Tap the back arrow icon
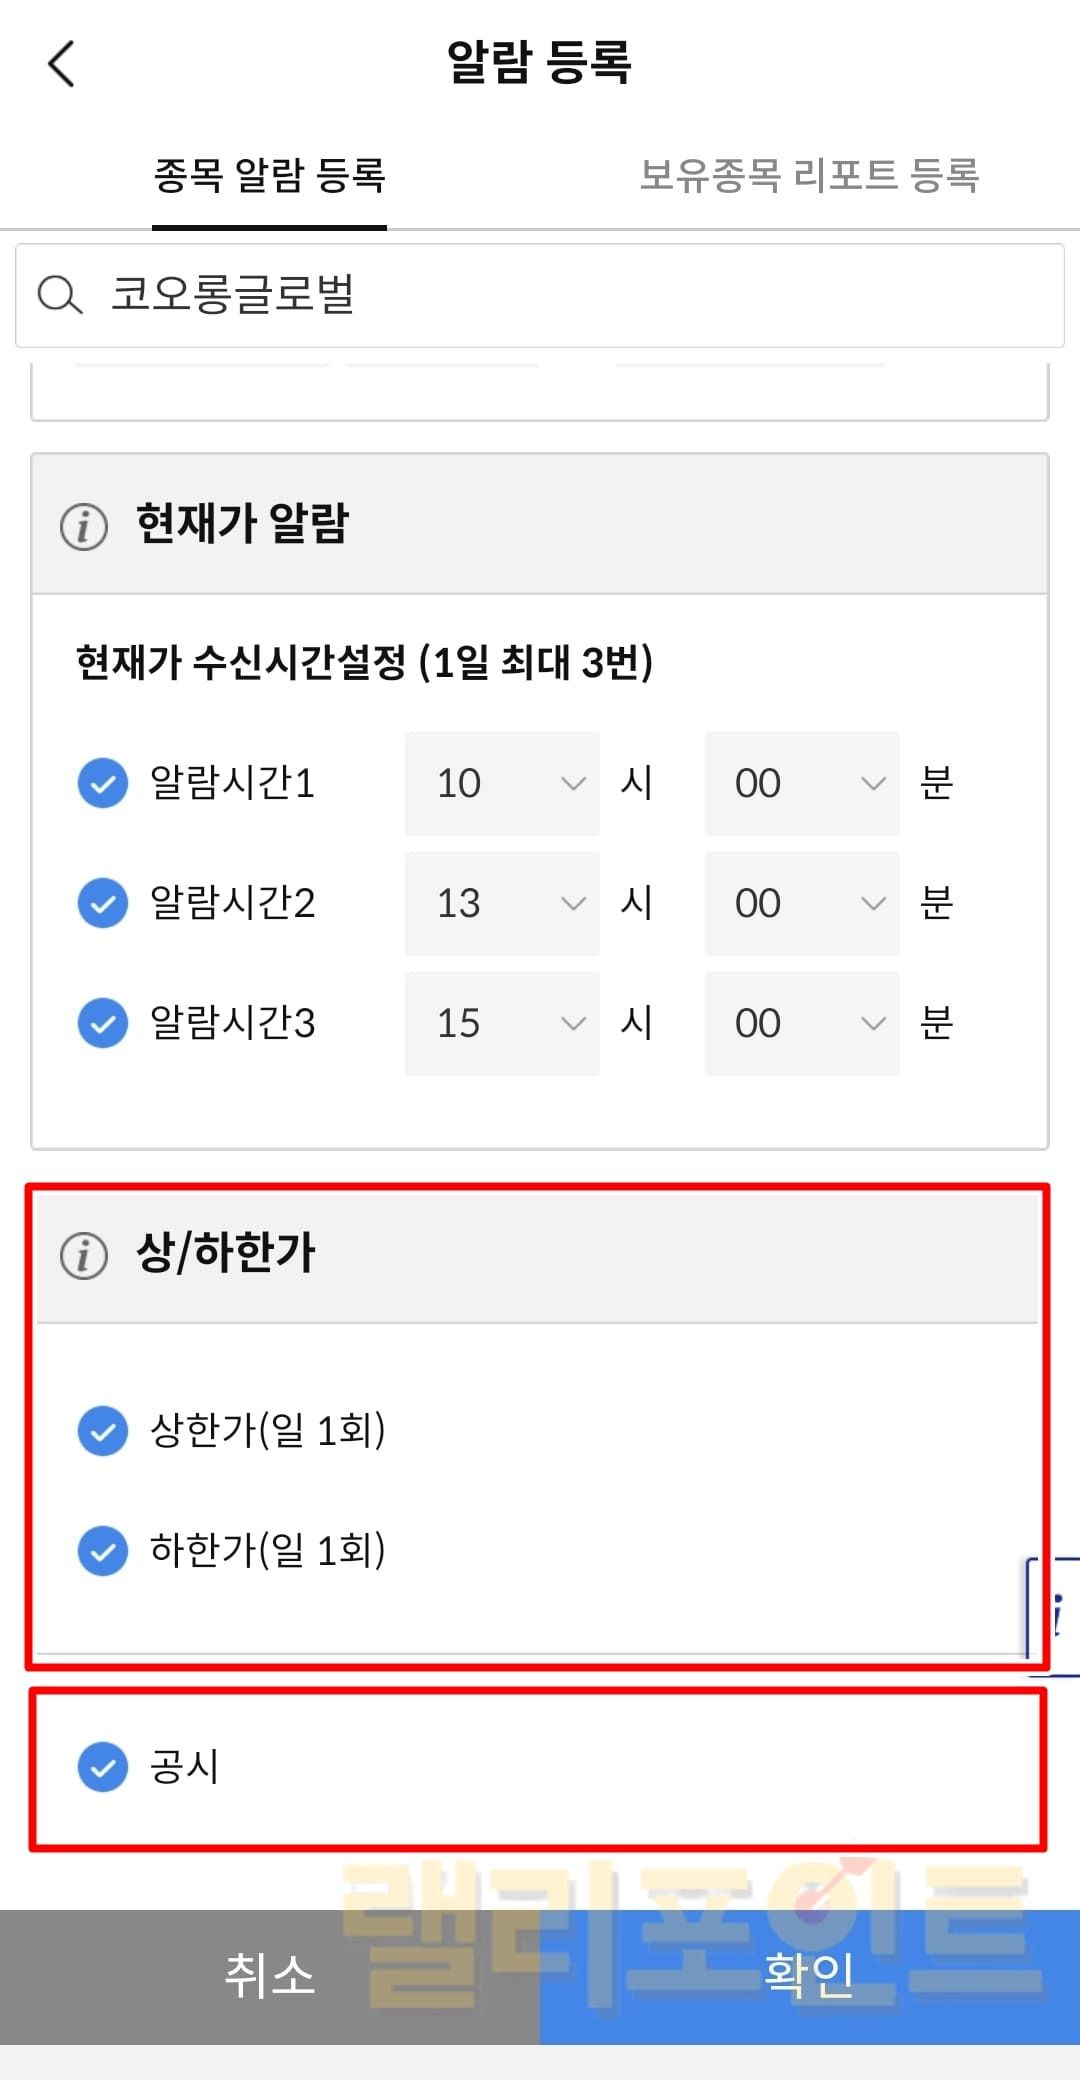The height and width of the screenshot is (2080, 1080). pos(62,64)
